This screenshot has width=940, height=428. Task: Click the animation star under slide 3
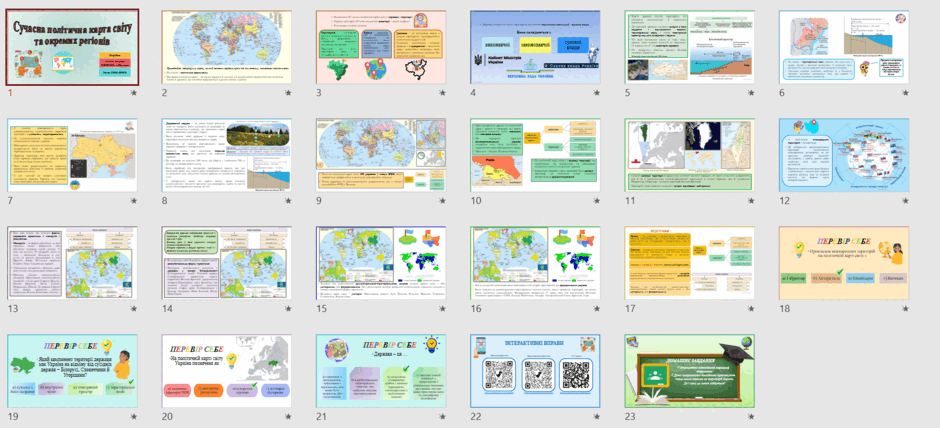[x=442, y=93]
